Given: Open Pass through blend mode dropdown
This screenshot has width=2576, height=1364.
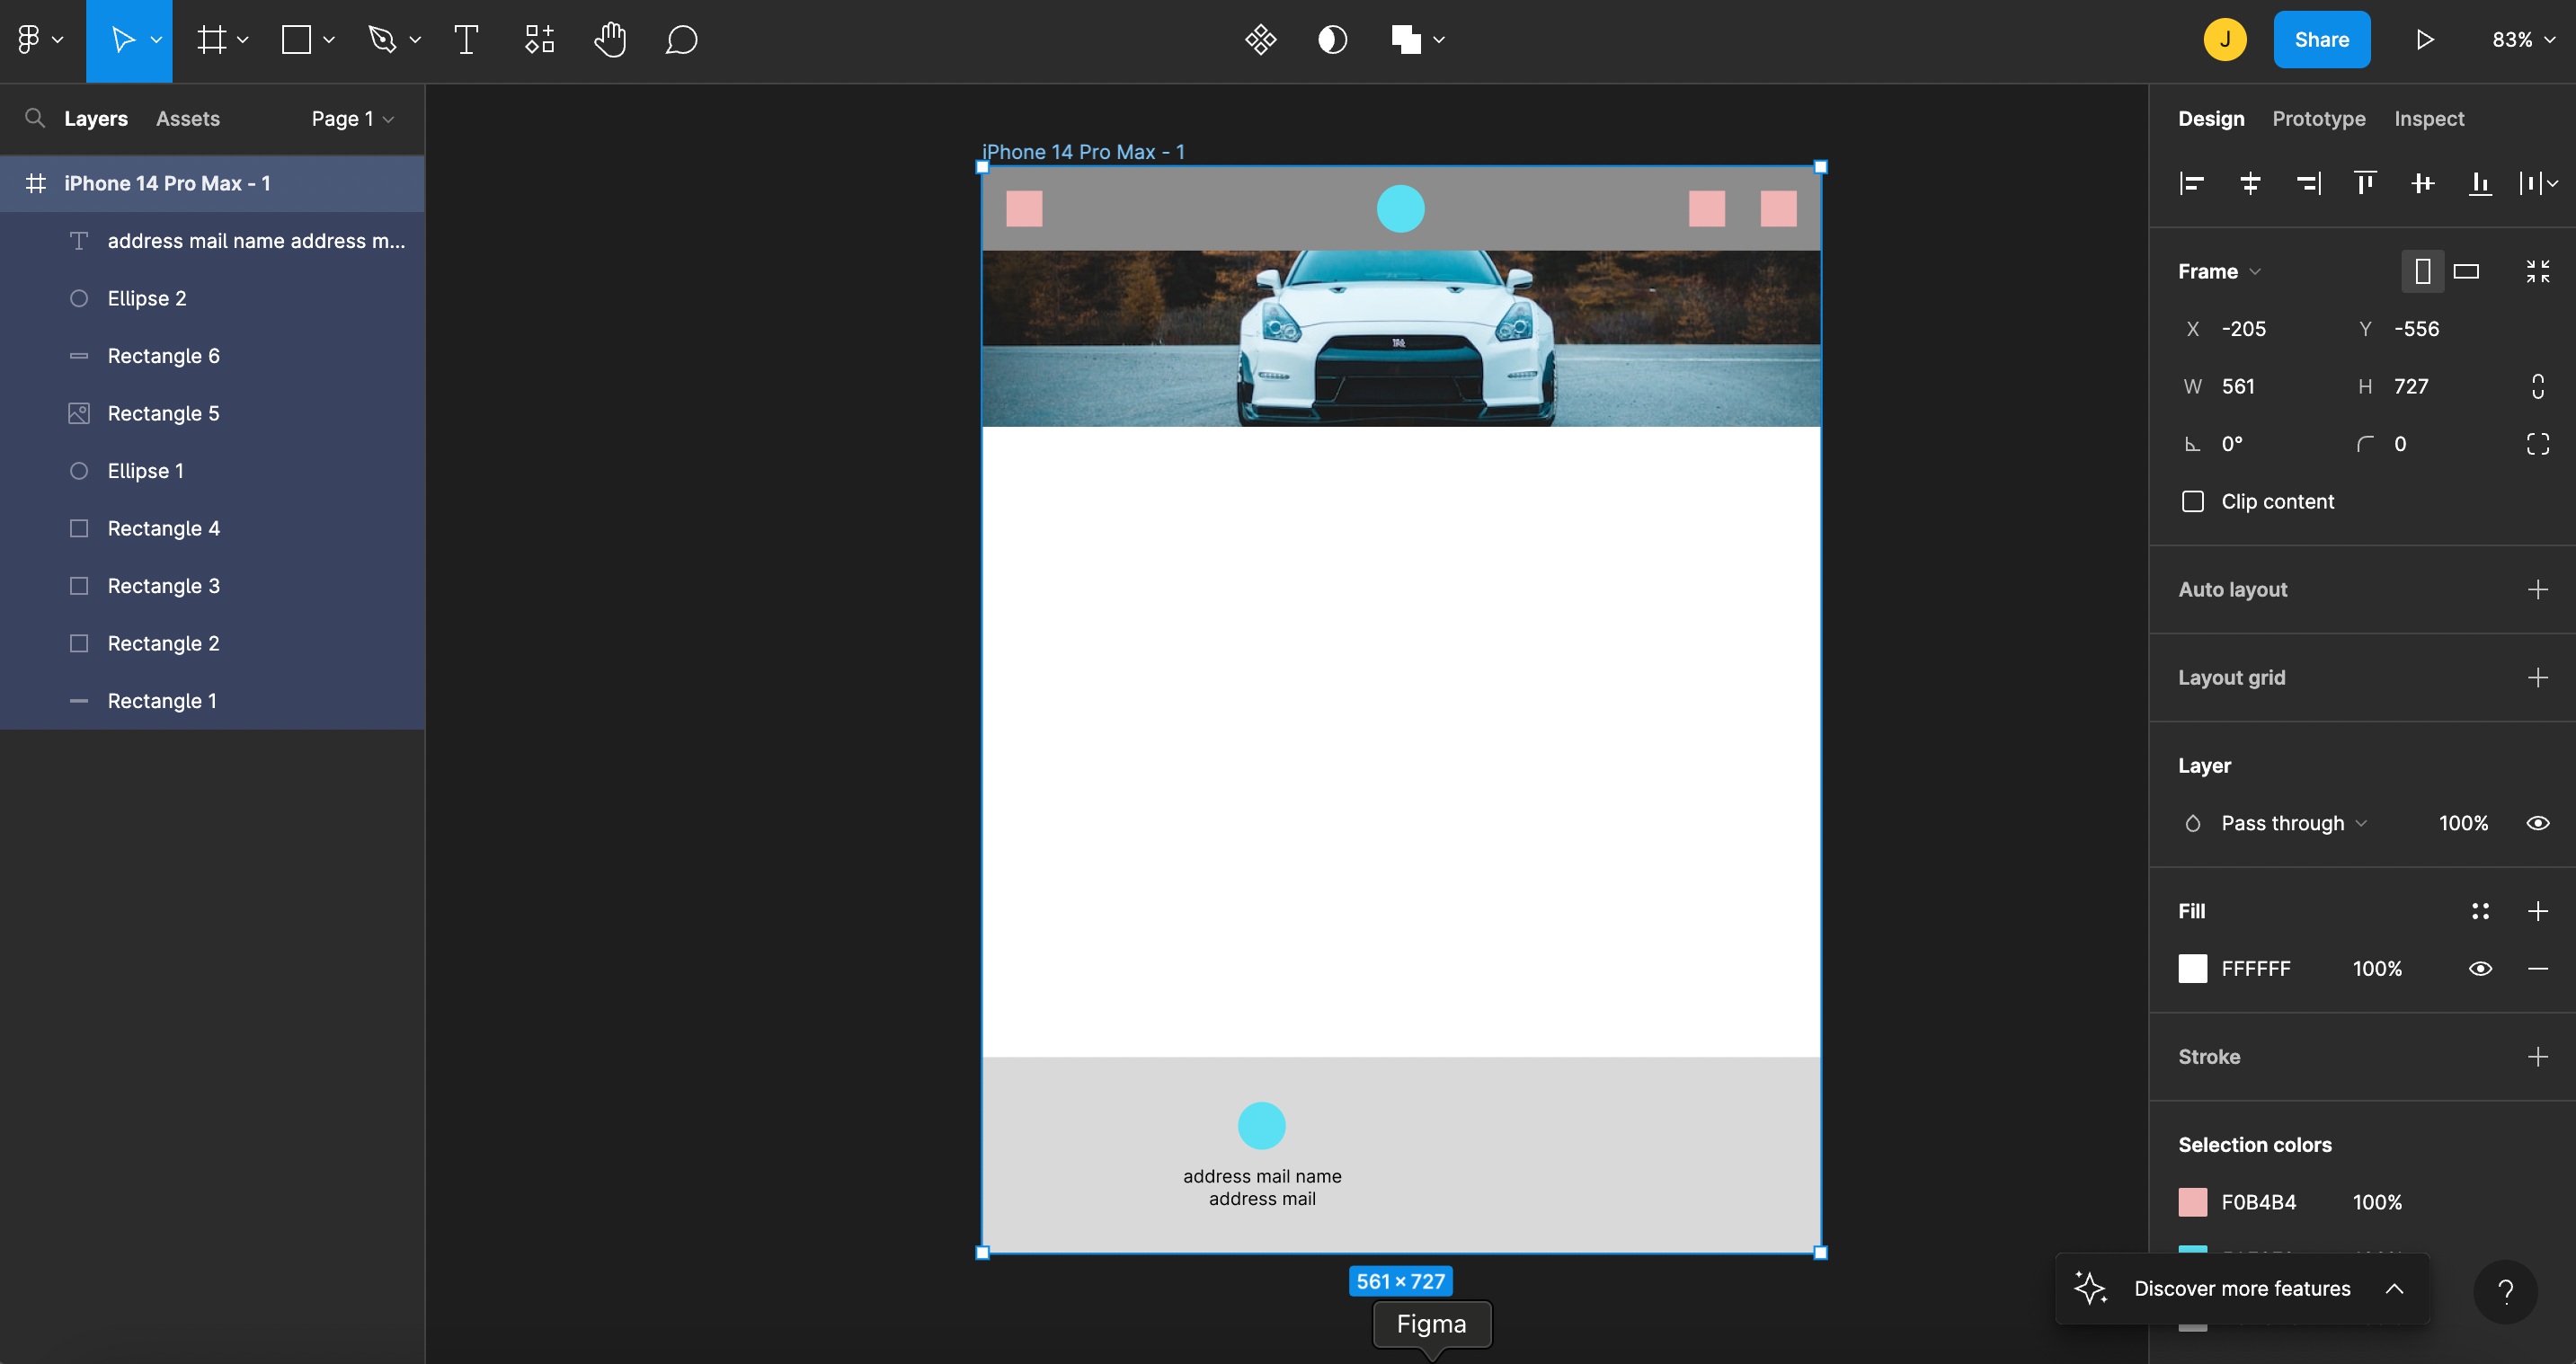Looking at the screenshot, I should [x=2293, y=823].
